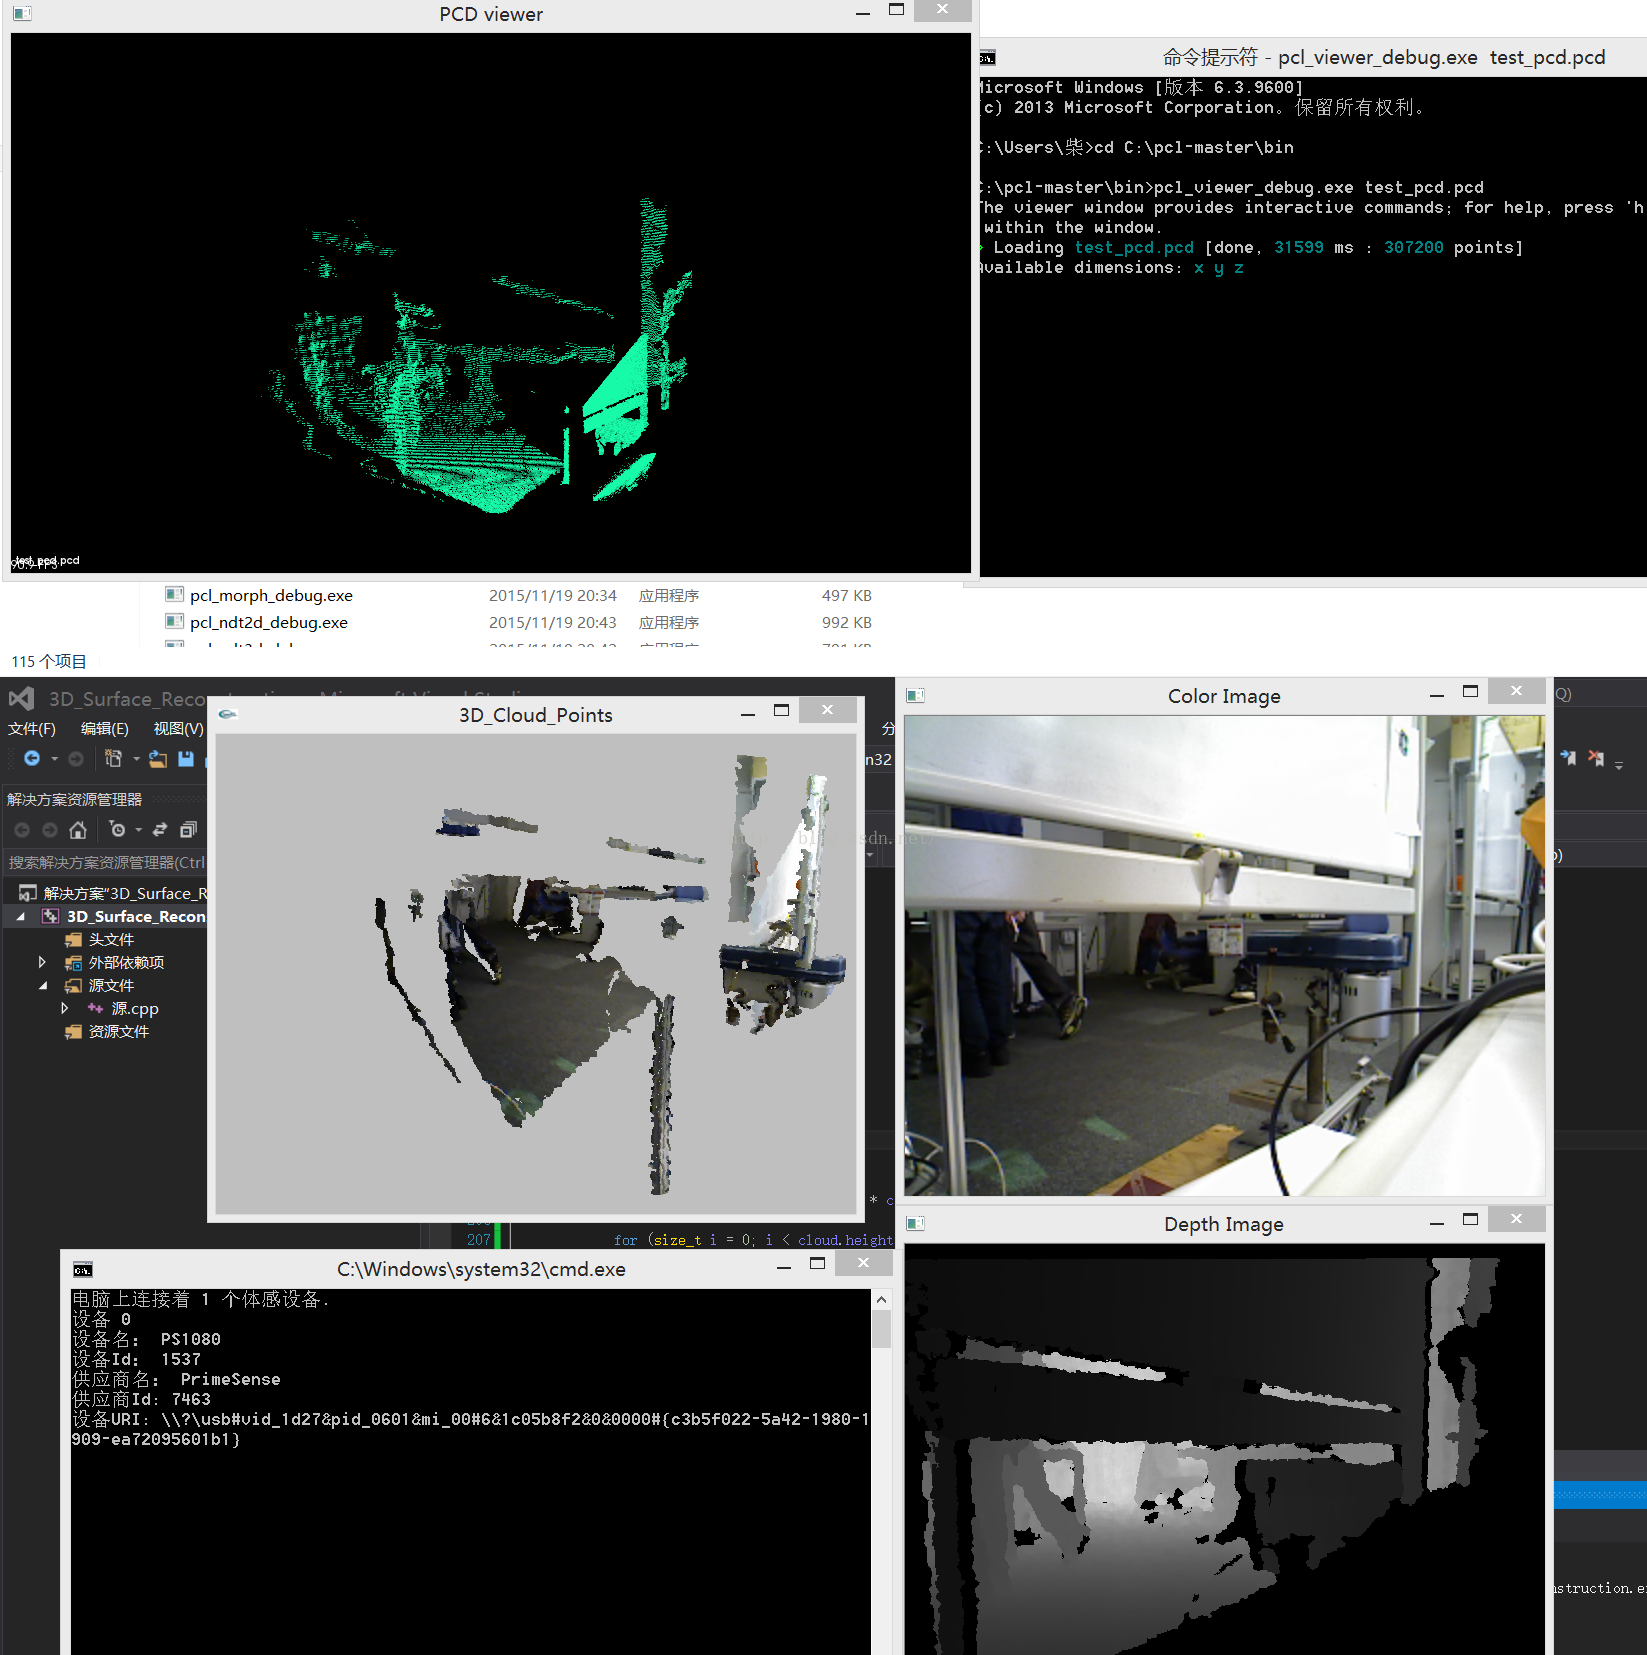Select pcl_ndt2d_debug.exe in file list

269,623
